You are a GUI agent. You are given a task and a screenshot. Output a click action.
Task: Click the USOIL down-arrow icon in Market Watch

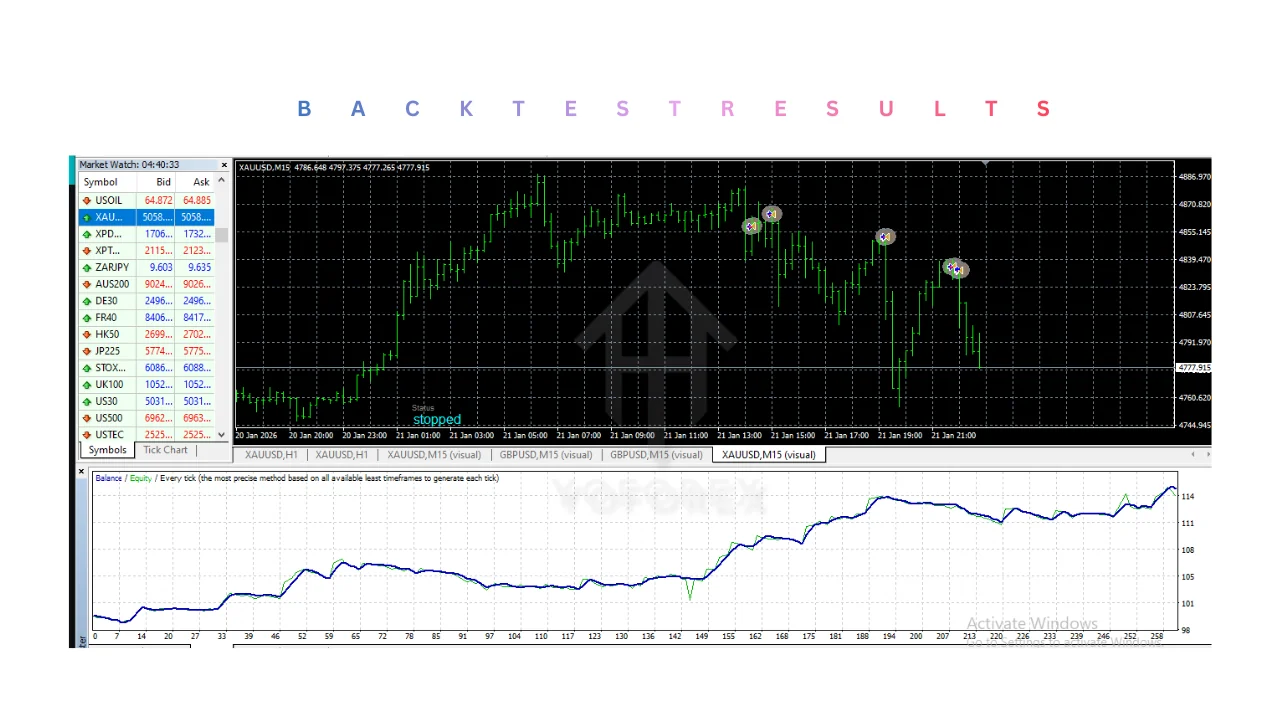(87, 201)
